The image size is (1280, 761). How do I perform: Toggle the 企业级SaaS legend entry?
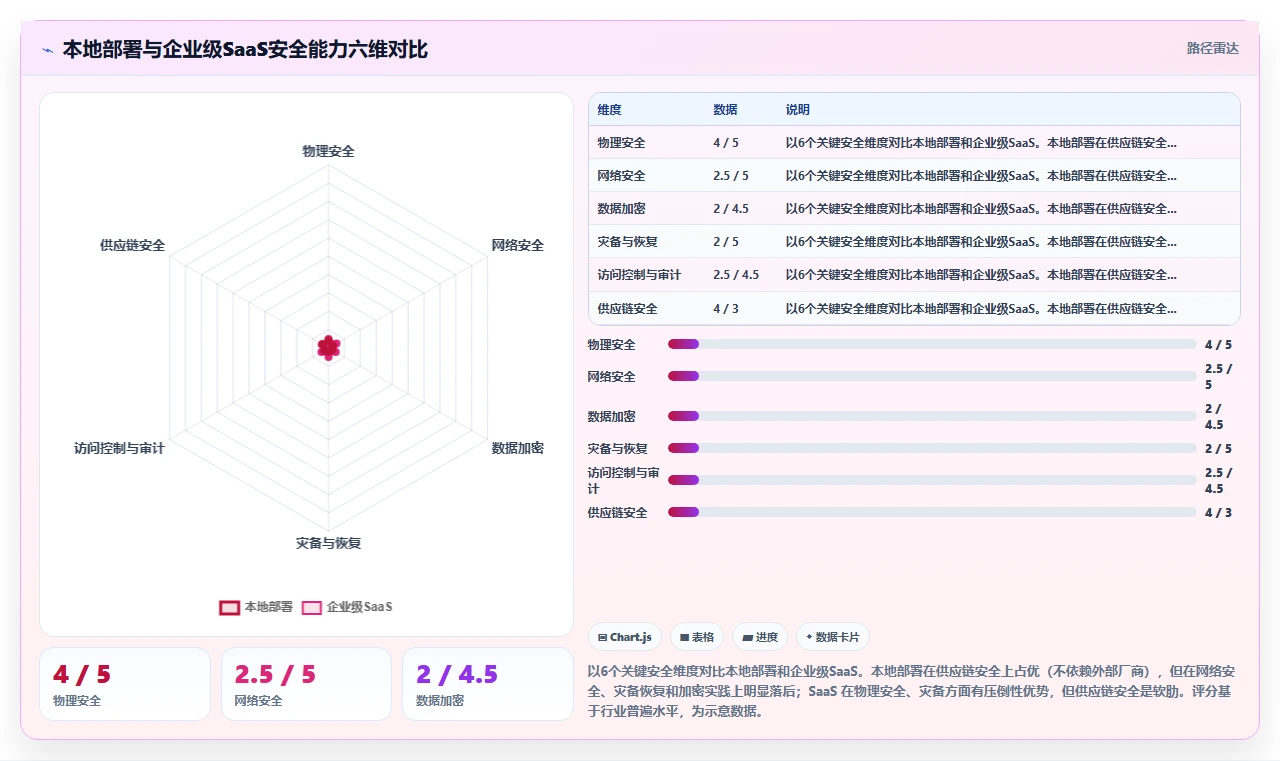click(347, 607)
